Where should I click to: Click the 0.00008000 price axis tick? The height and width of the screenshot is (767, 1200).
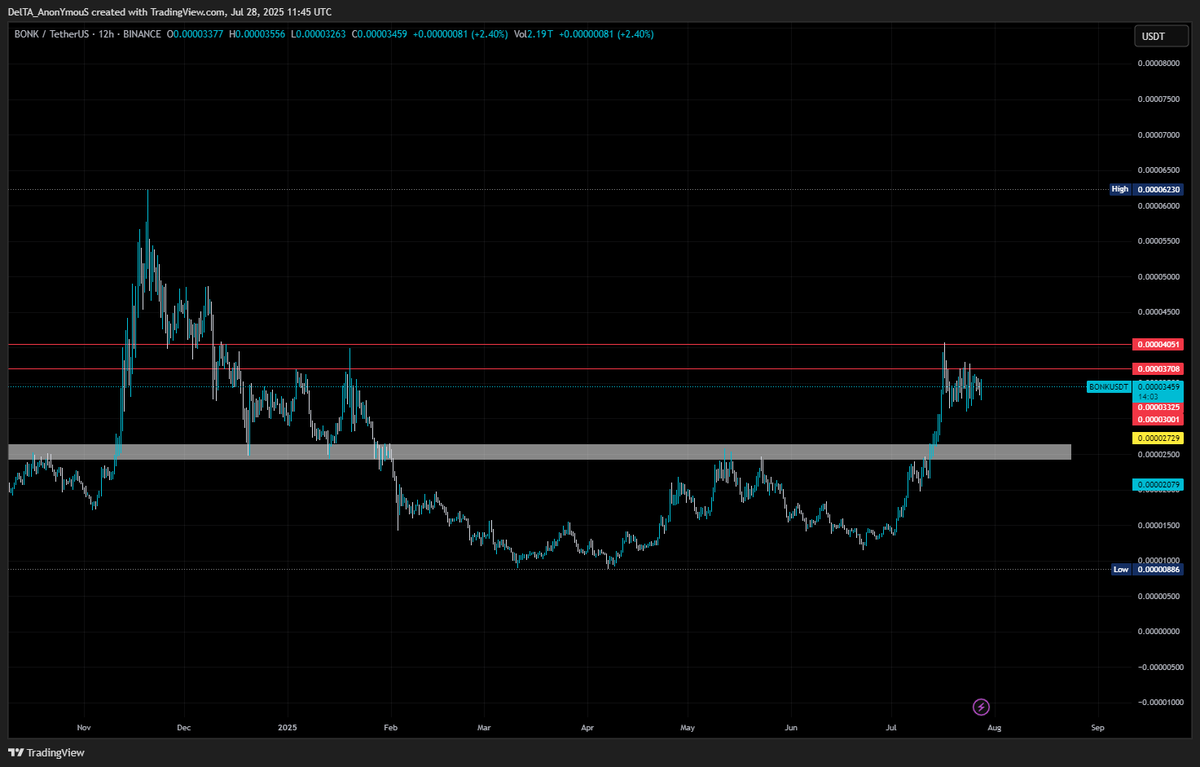point(1160,64)
